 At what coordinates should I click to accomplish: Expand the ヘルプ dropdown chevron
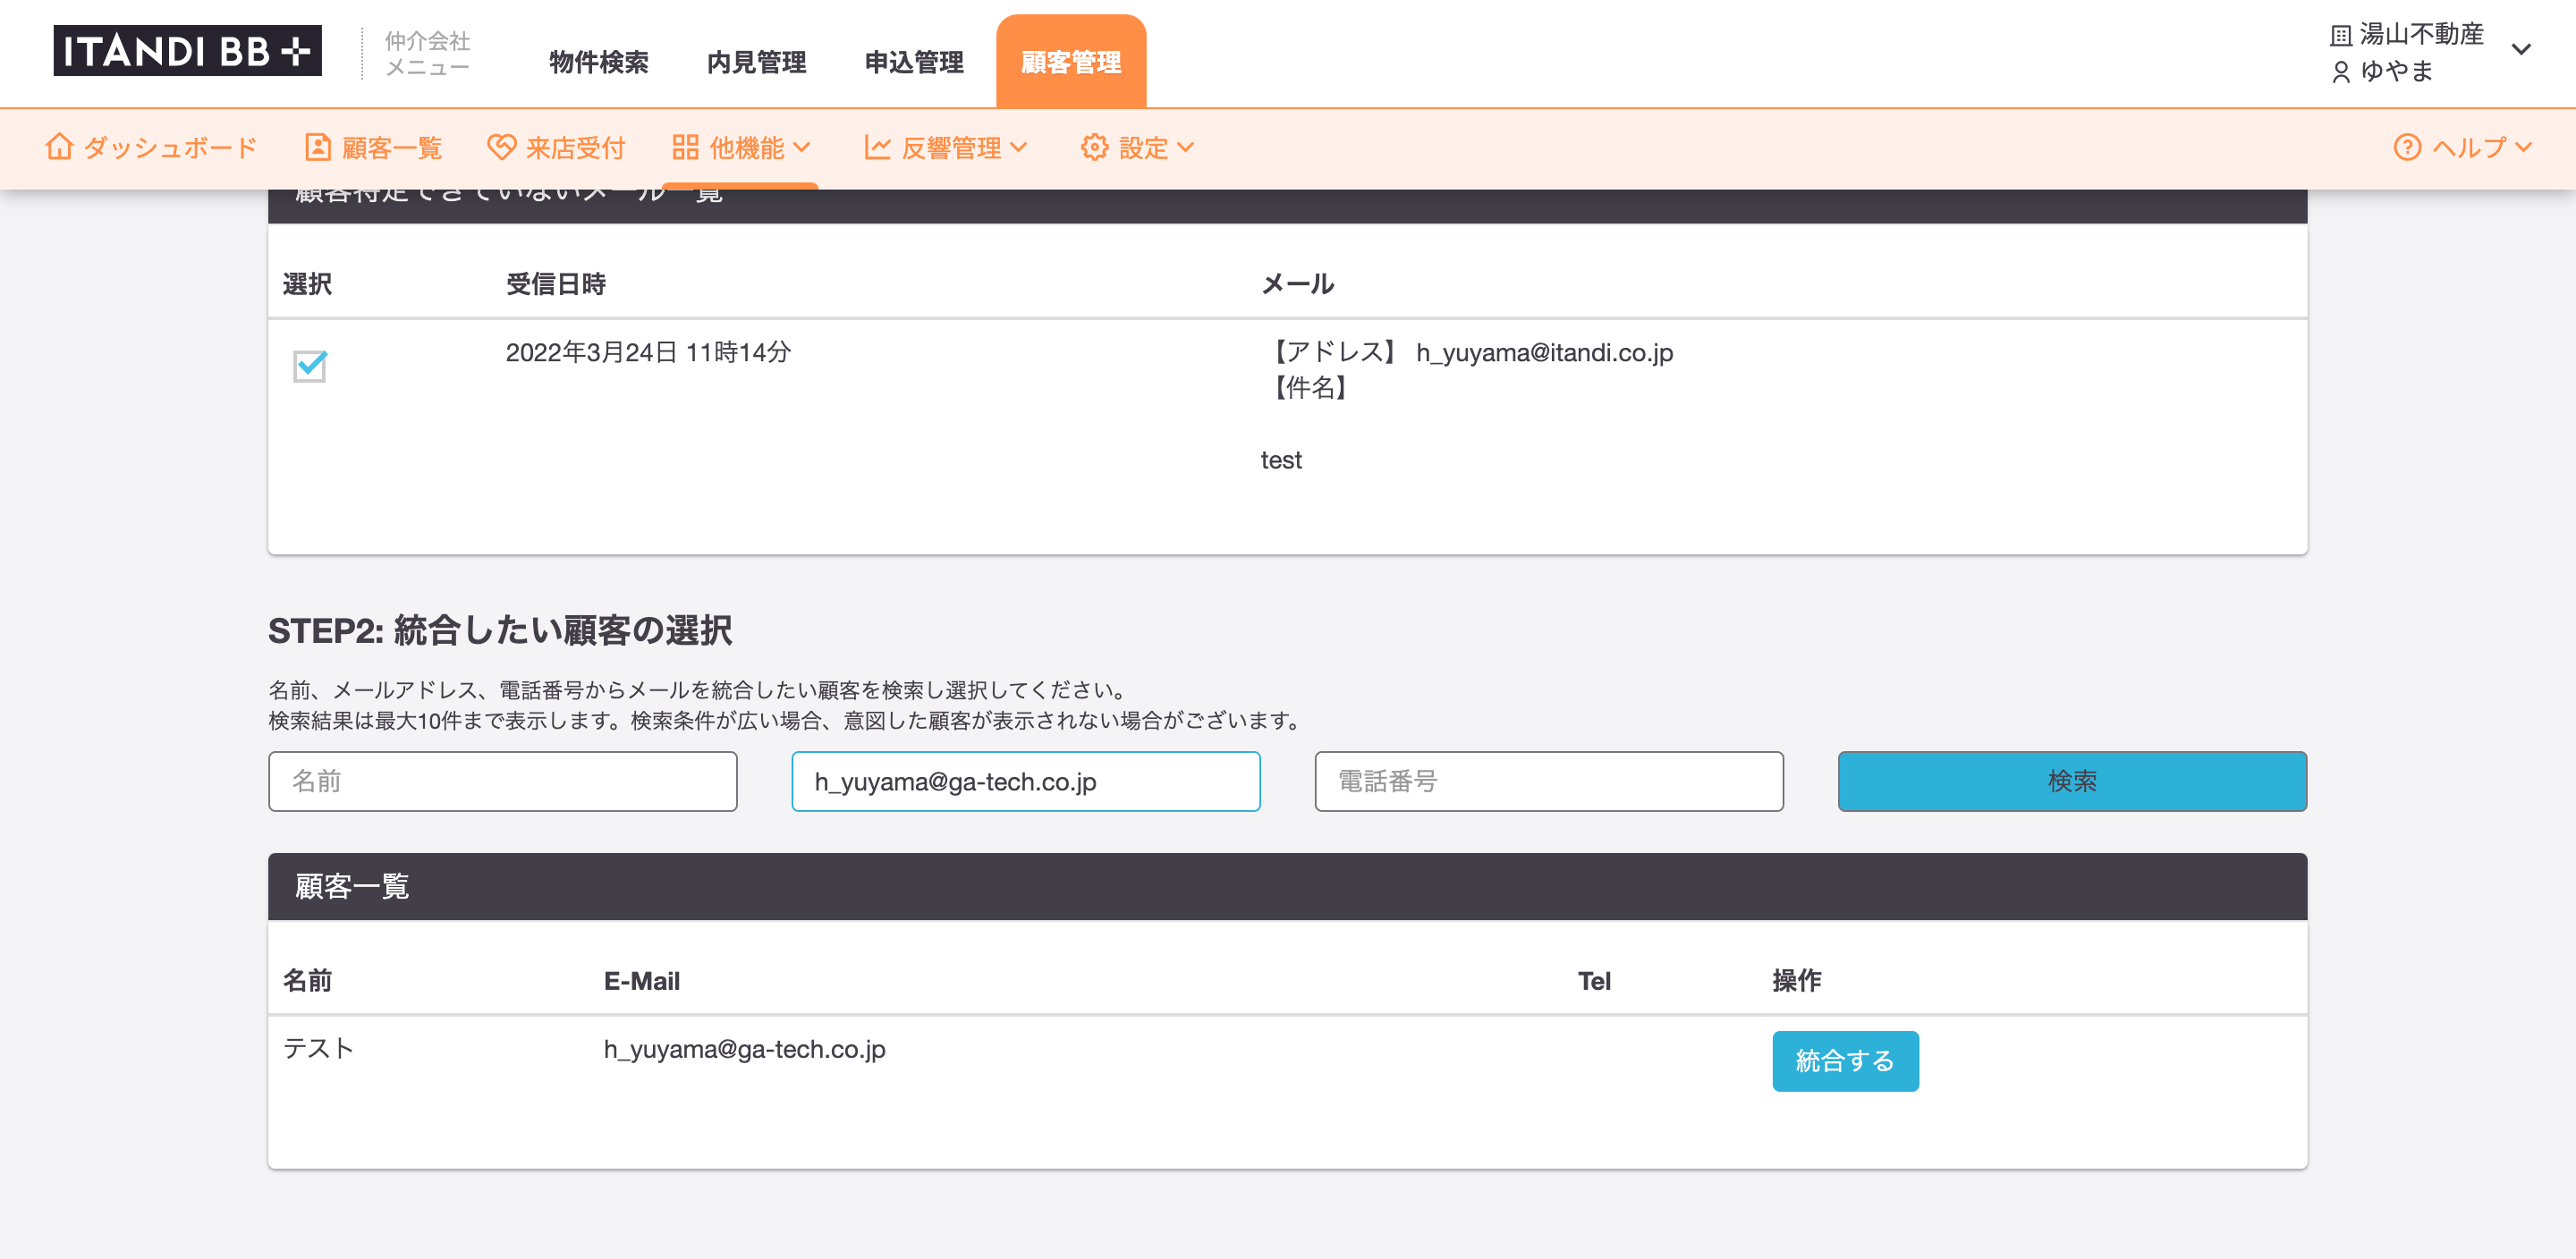[2523, 147]
